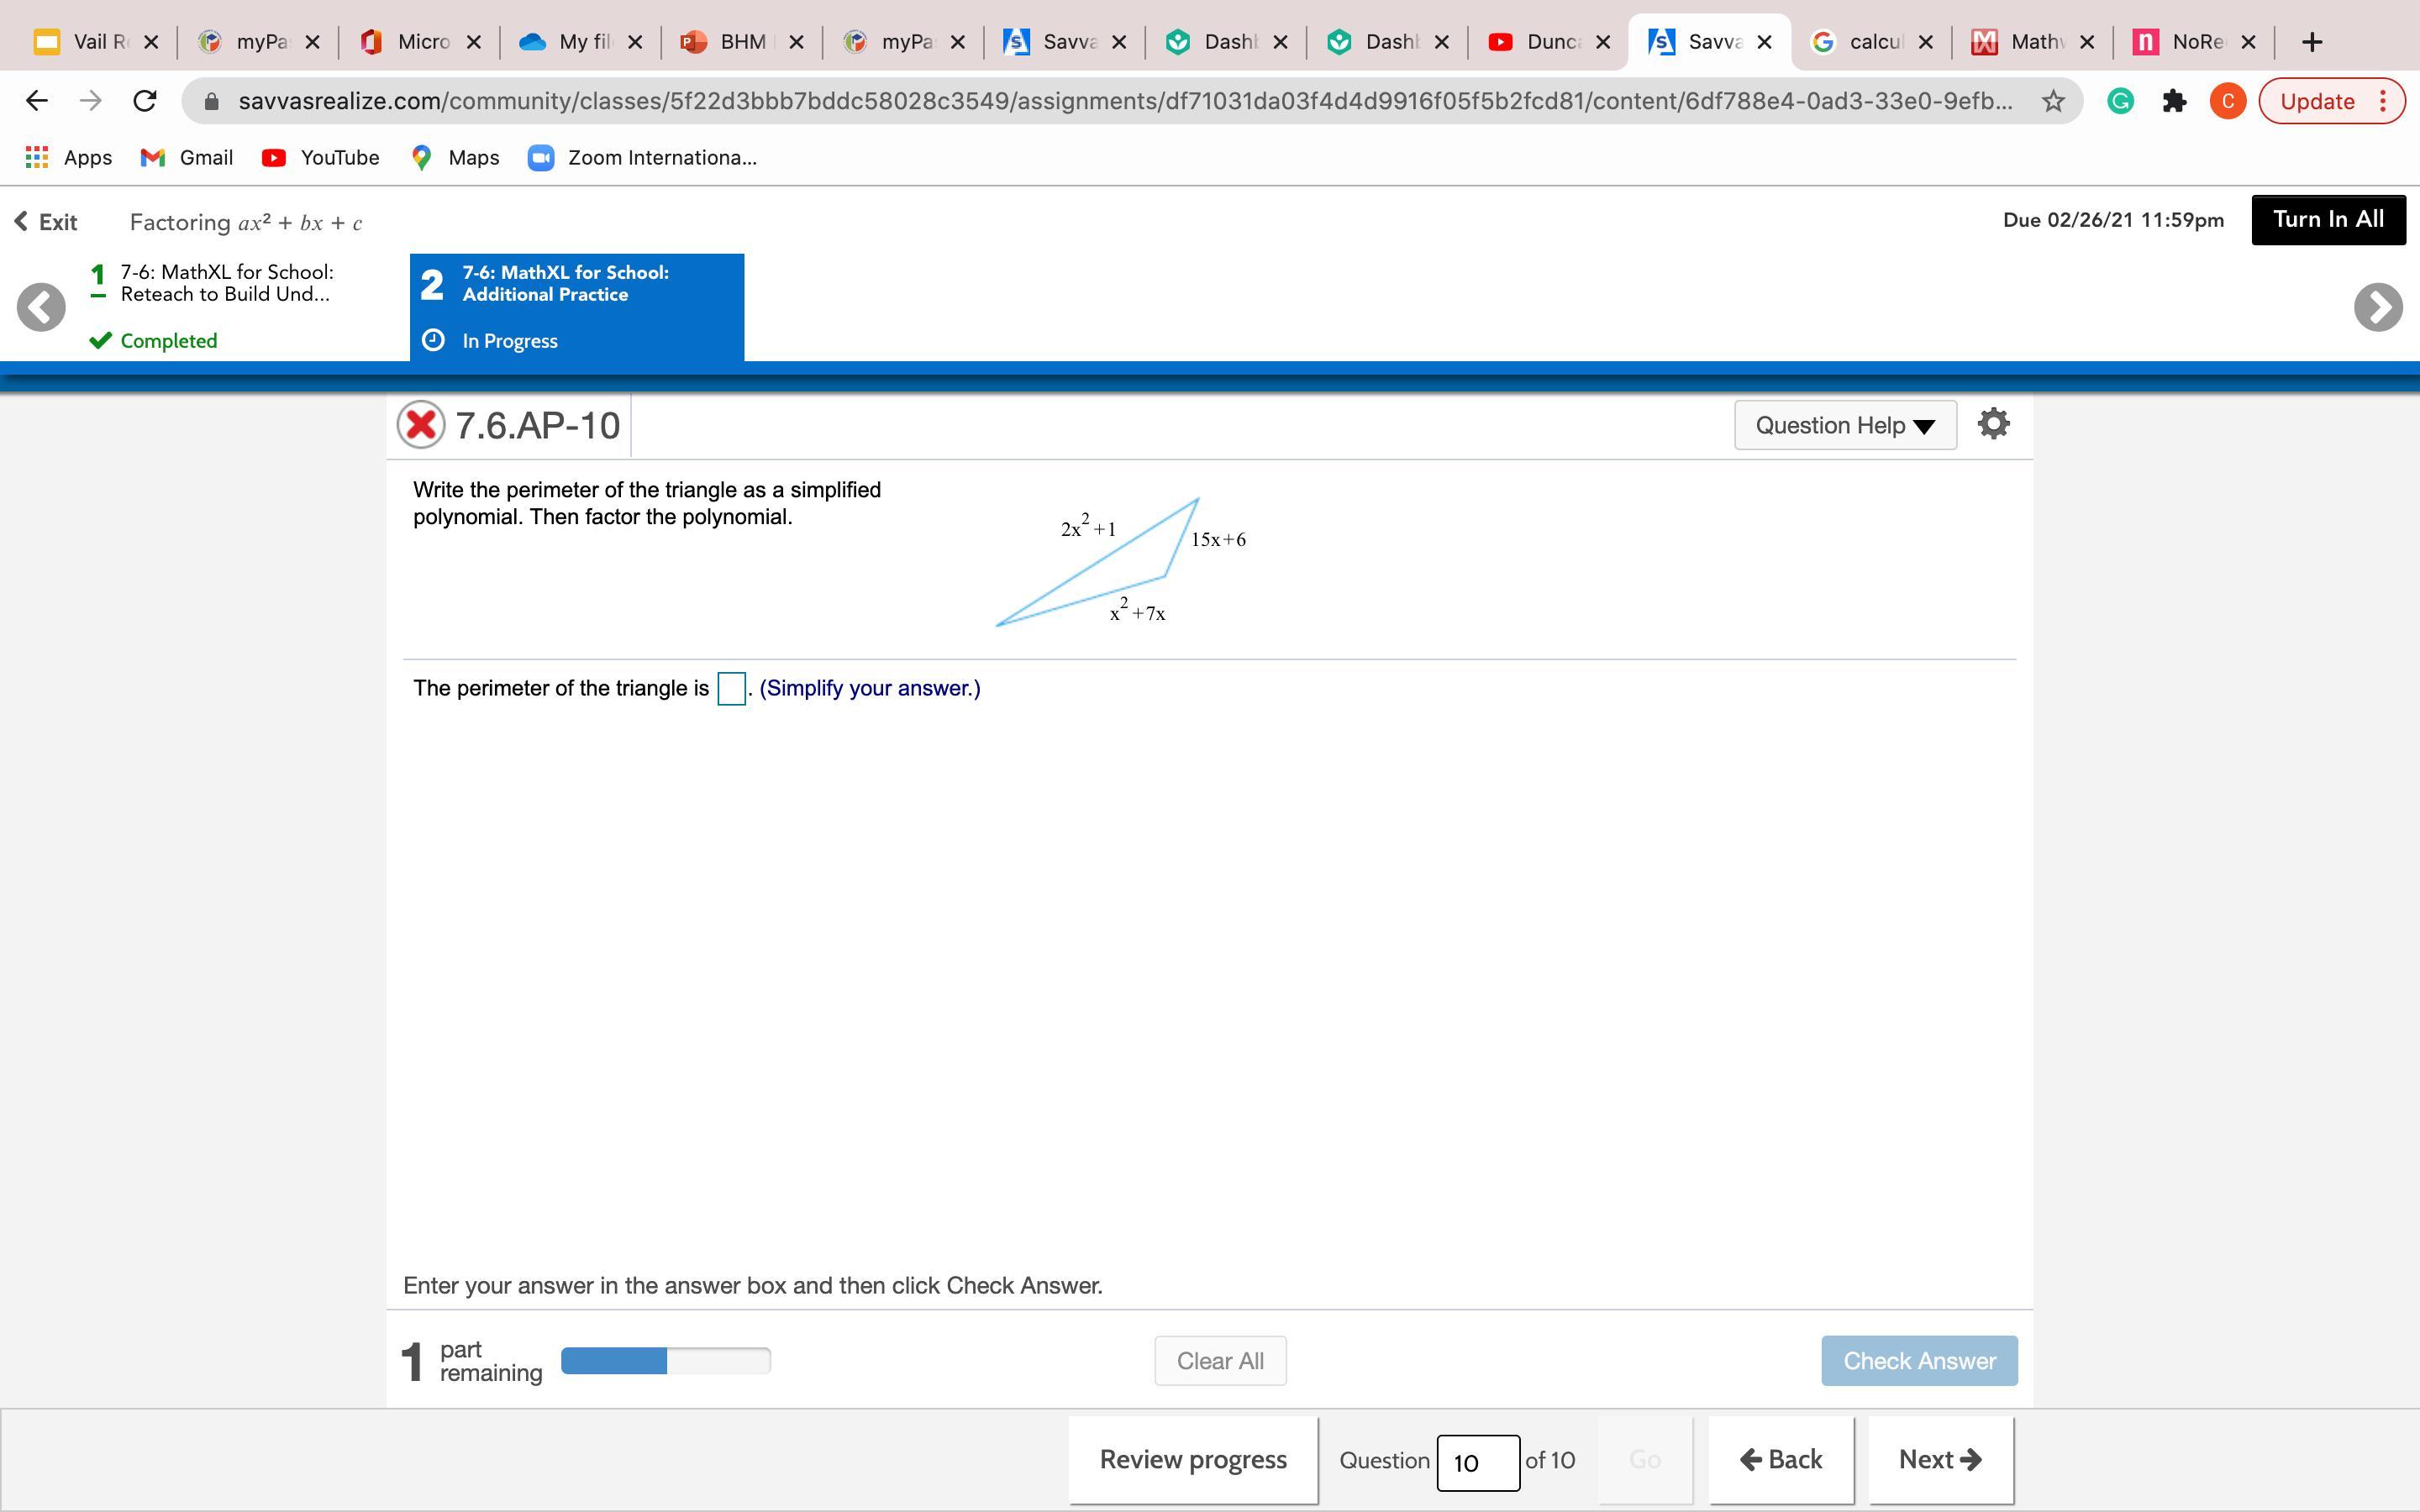Screen dimensions: 2420x1512
Task: Select the Reteach to Build Understanding assignment
Action: point(226,284)
